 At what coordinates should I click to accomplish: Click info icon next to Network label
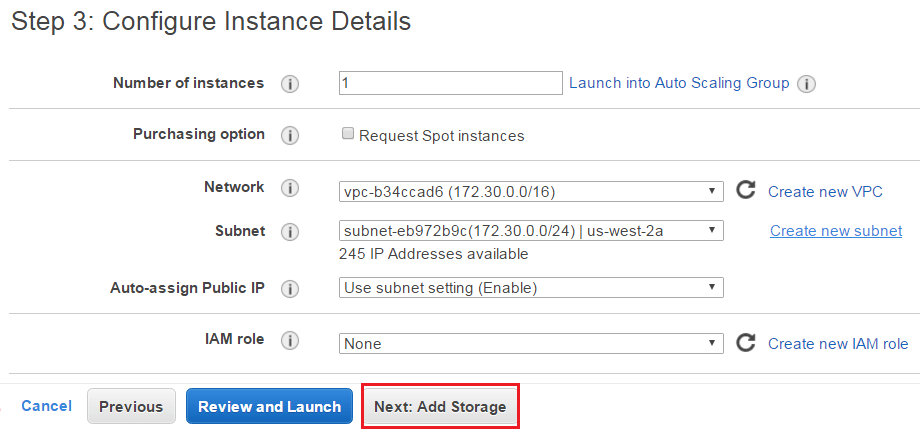pyautogui.click(x=290, y=189)
